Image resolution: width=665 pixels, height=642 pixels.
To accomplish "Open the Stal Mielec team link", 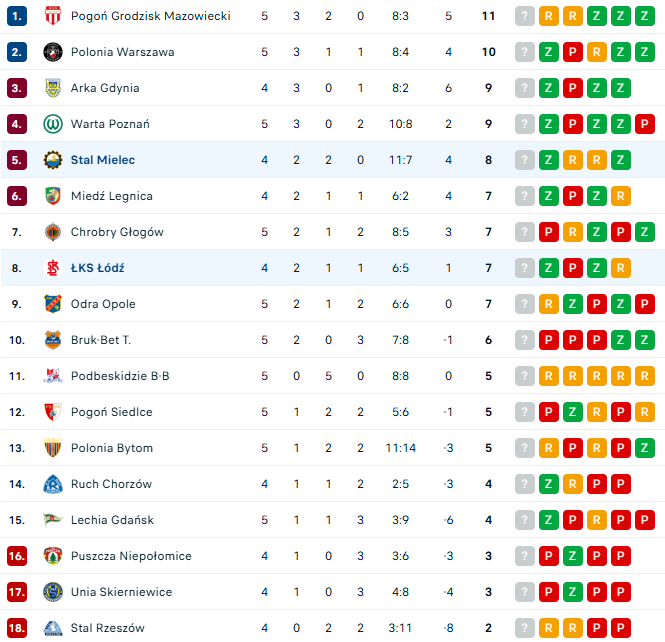I will click(x=103, y=160).
